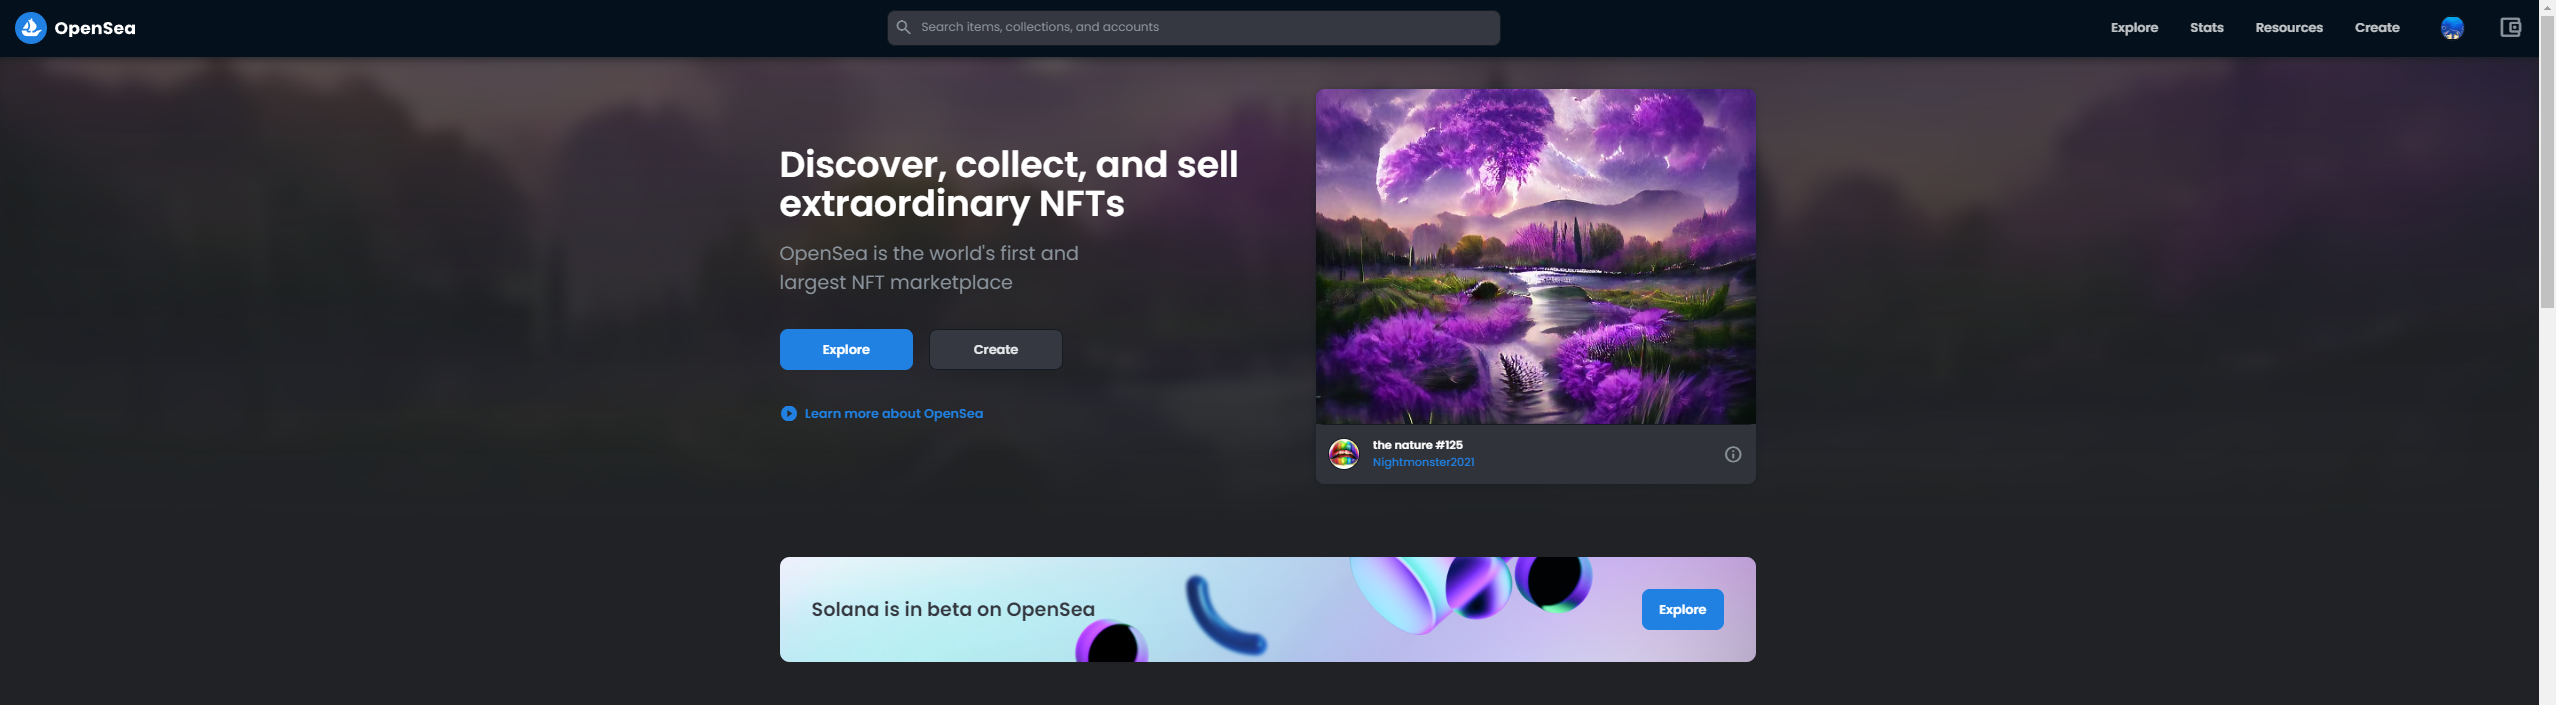Open the Stats menu
Image resolution: width=2569 pixels, height=705 pixels.
point(2206,28)
